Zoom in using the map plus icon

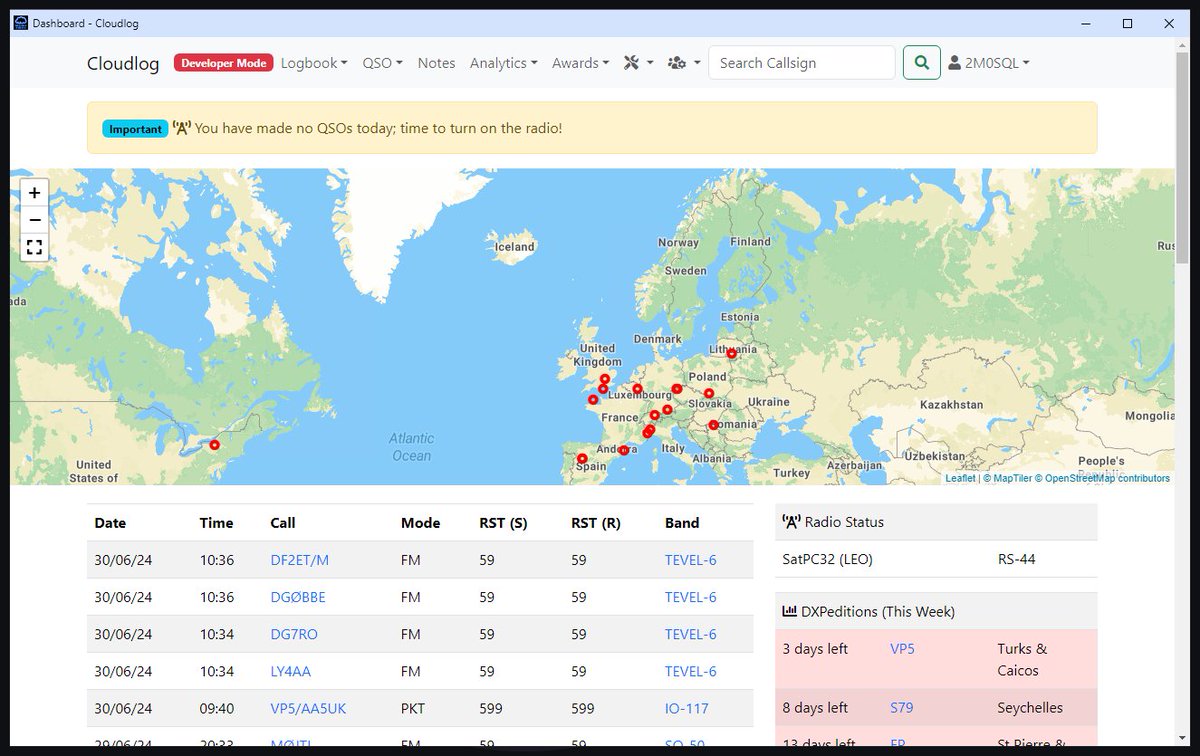click(34, 192)
